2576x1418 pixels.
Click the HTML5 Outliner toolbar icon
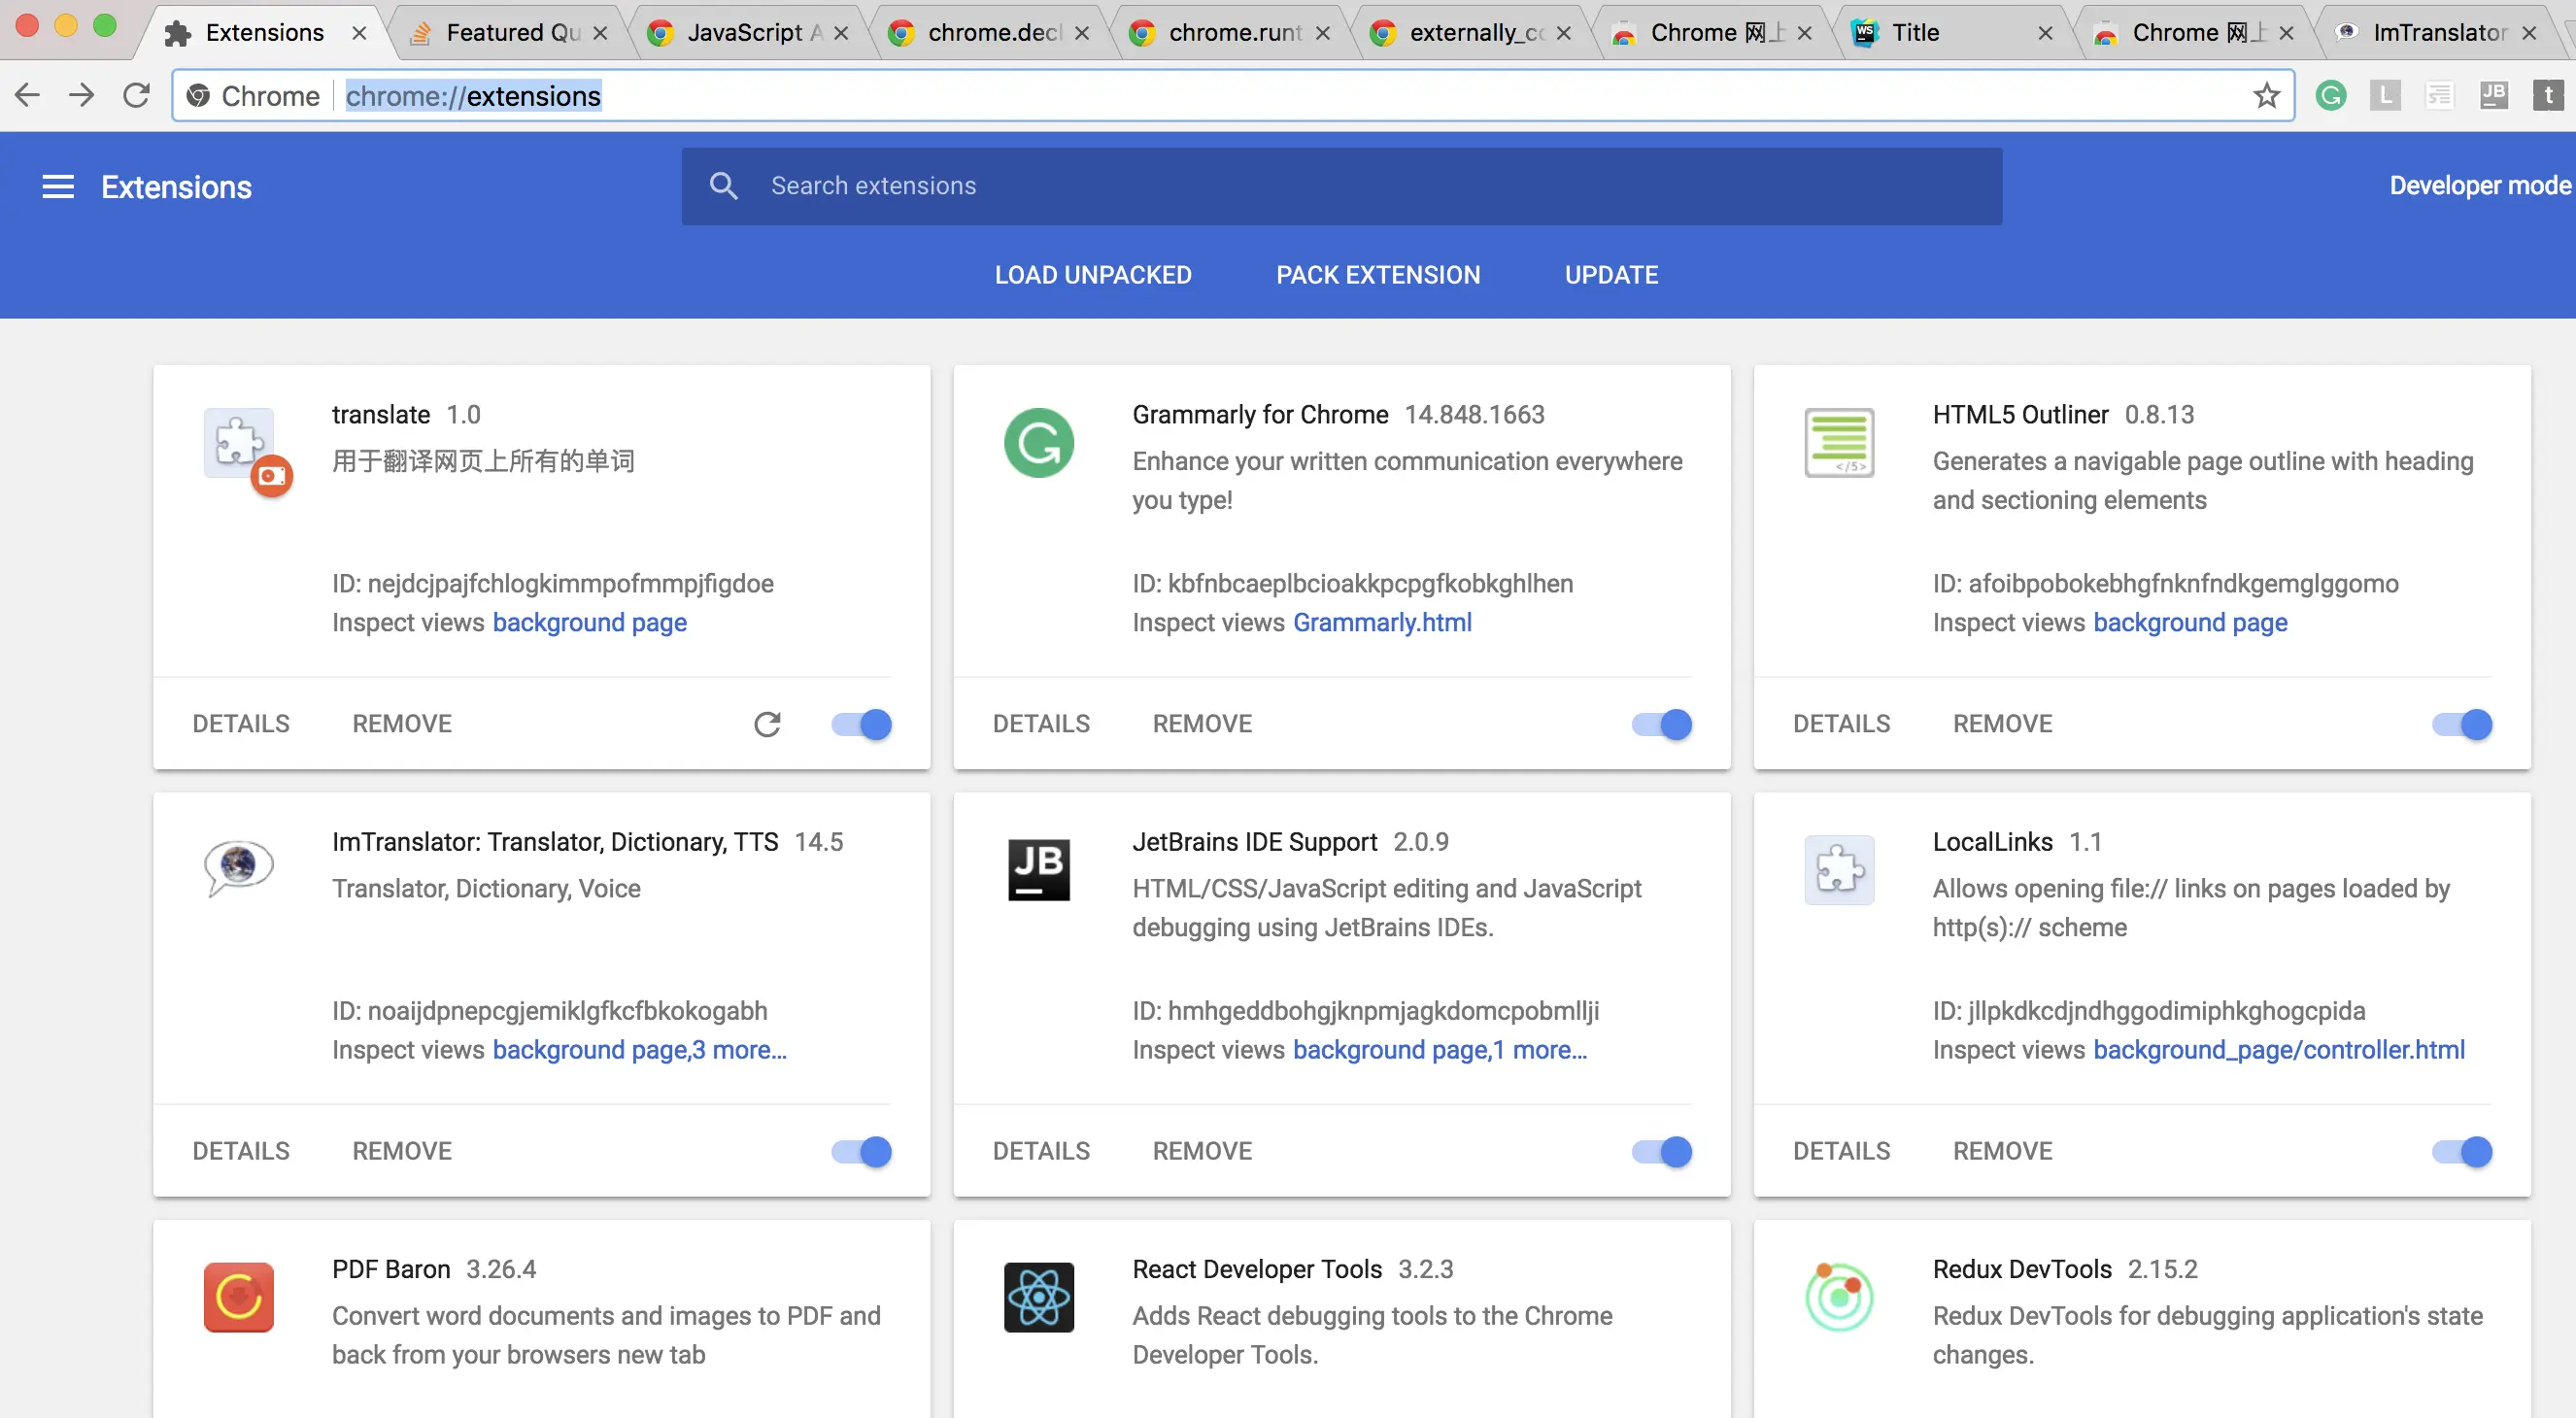[x=2439, y=96]
